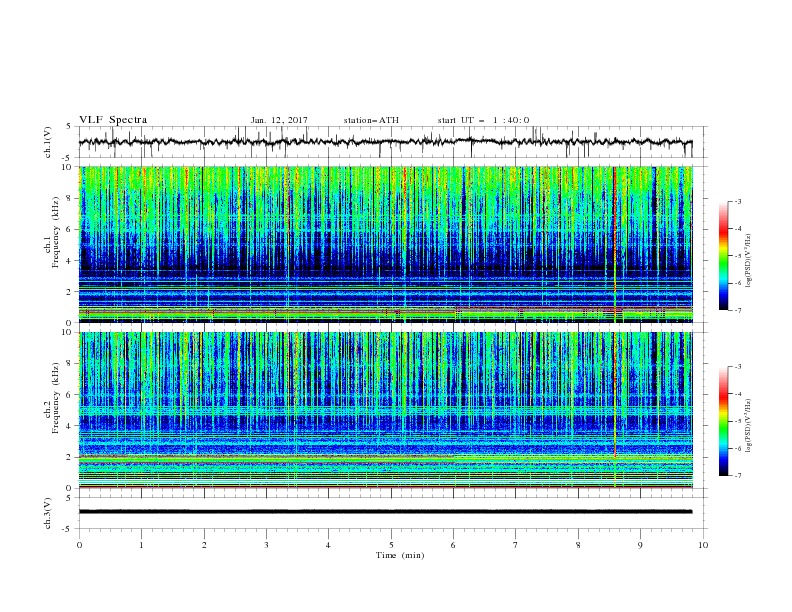
Task: Click the "-7" tick on ch.1 colorbar
Action: click(738, 310)
